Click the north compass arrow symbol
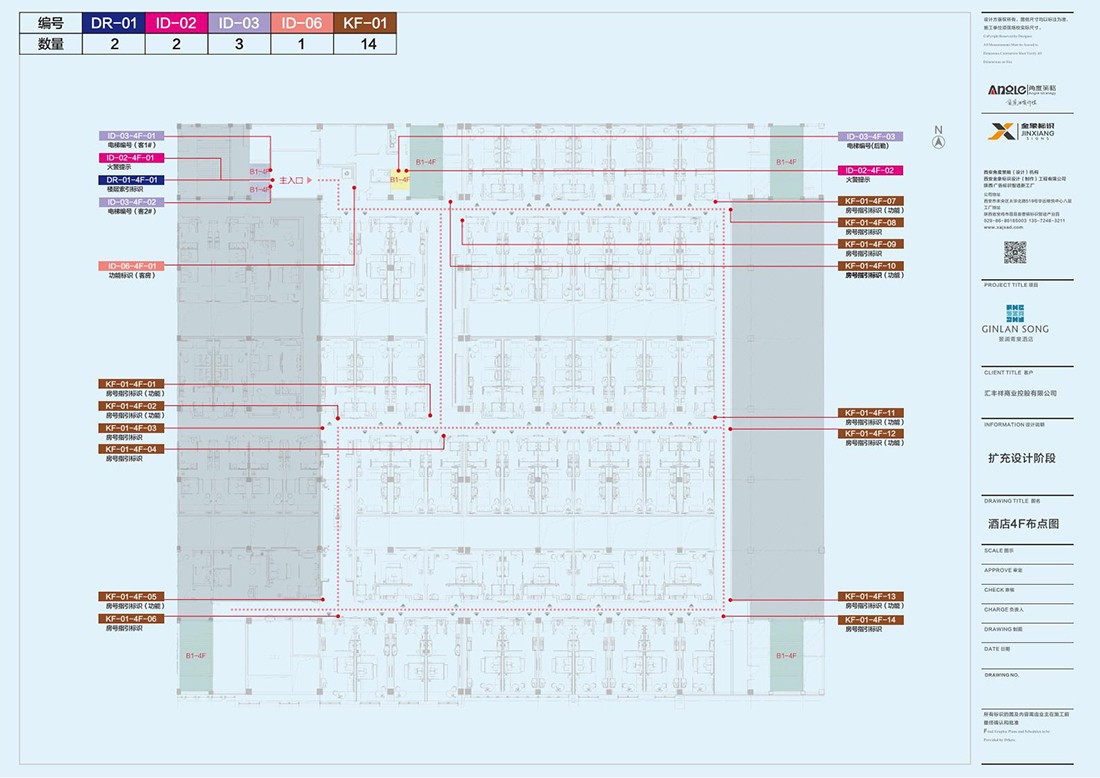Viewport: 1100px width, 778px height. tap(938, 142)
